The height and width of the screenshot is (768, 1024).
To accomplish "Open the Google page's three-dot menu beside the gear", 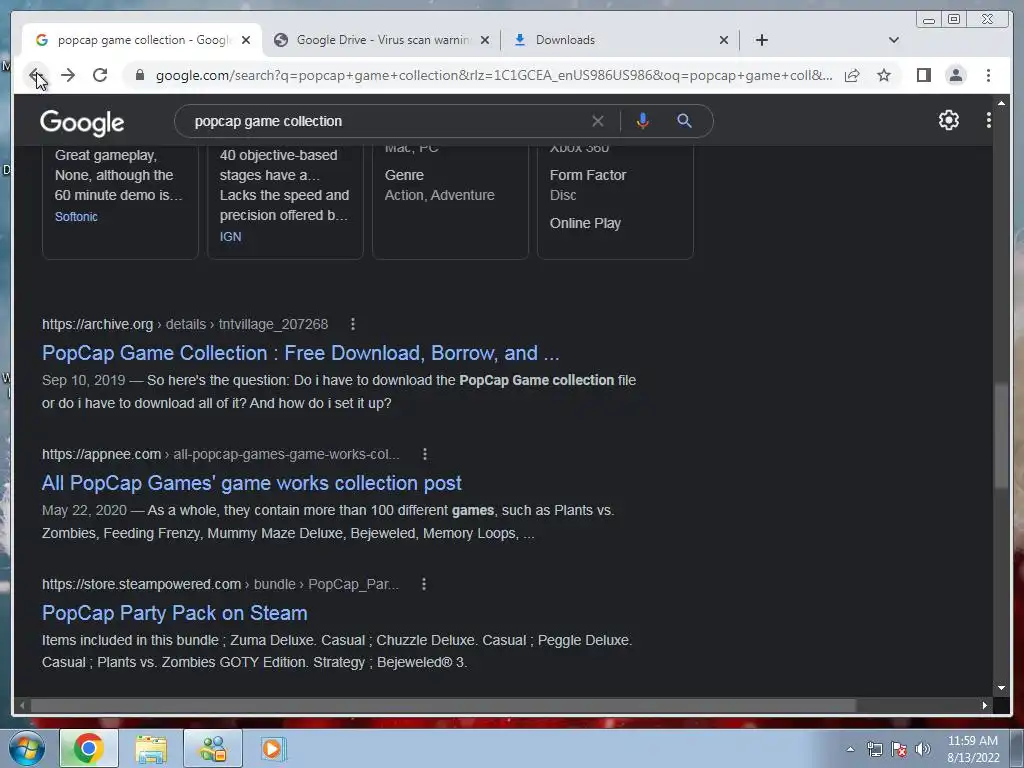I will (989, 120).
